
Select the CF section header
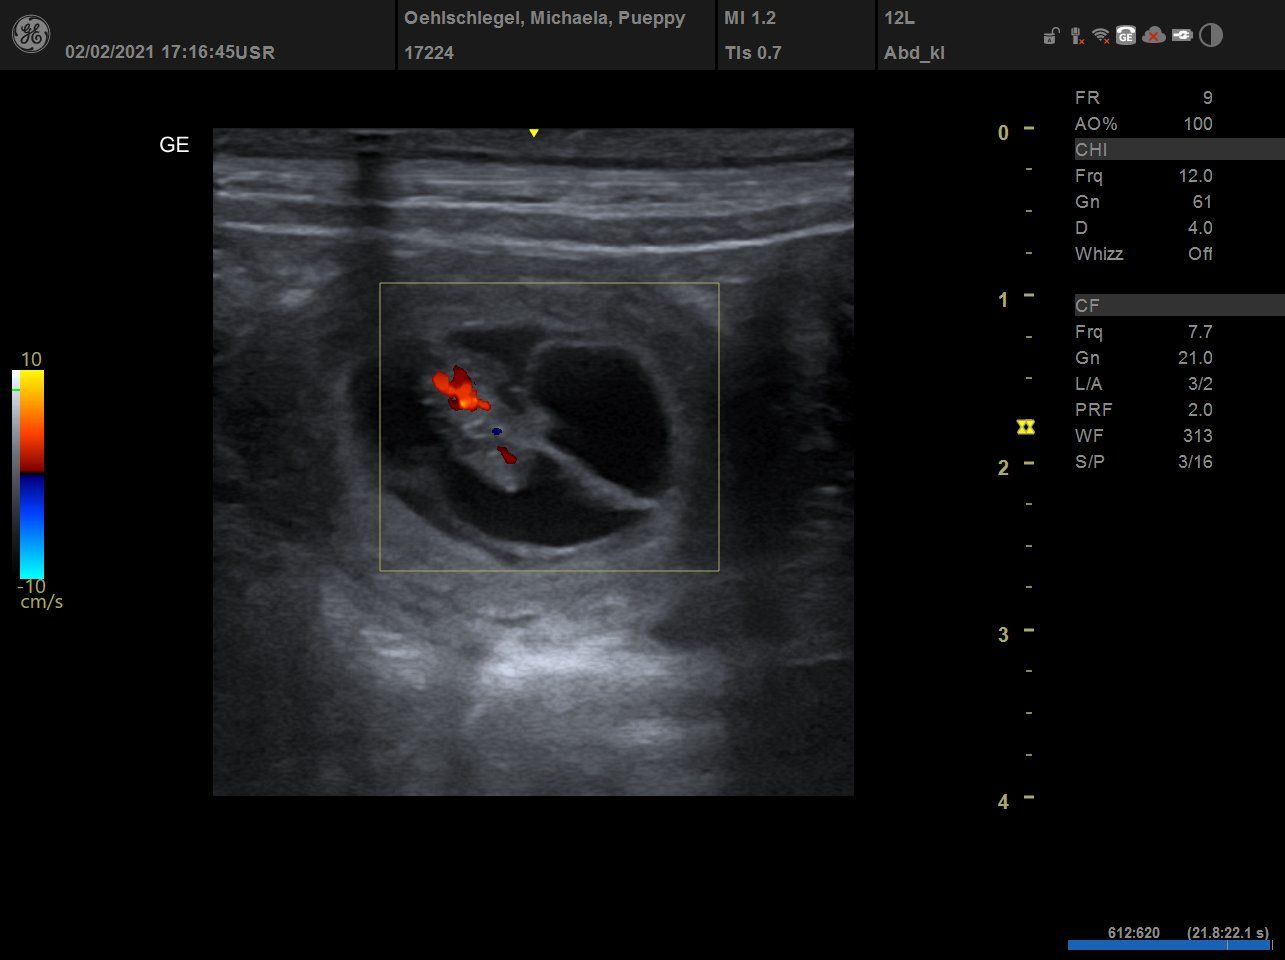(1179, 306)
